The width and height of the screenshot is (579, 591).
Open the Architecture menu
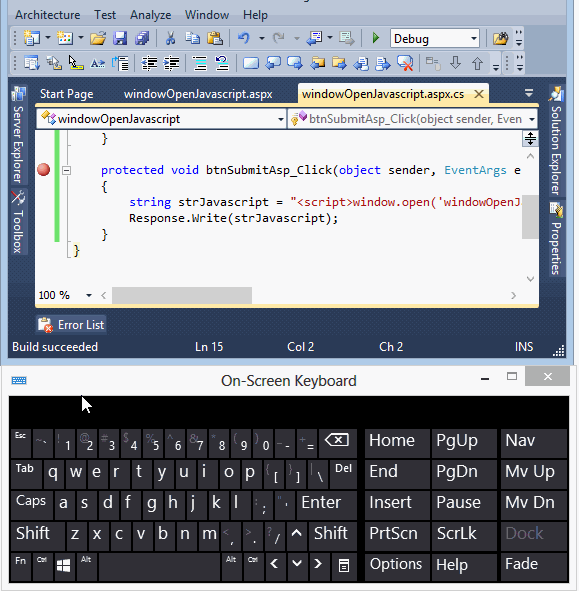click(47, 15)
